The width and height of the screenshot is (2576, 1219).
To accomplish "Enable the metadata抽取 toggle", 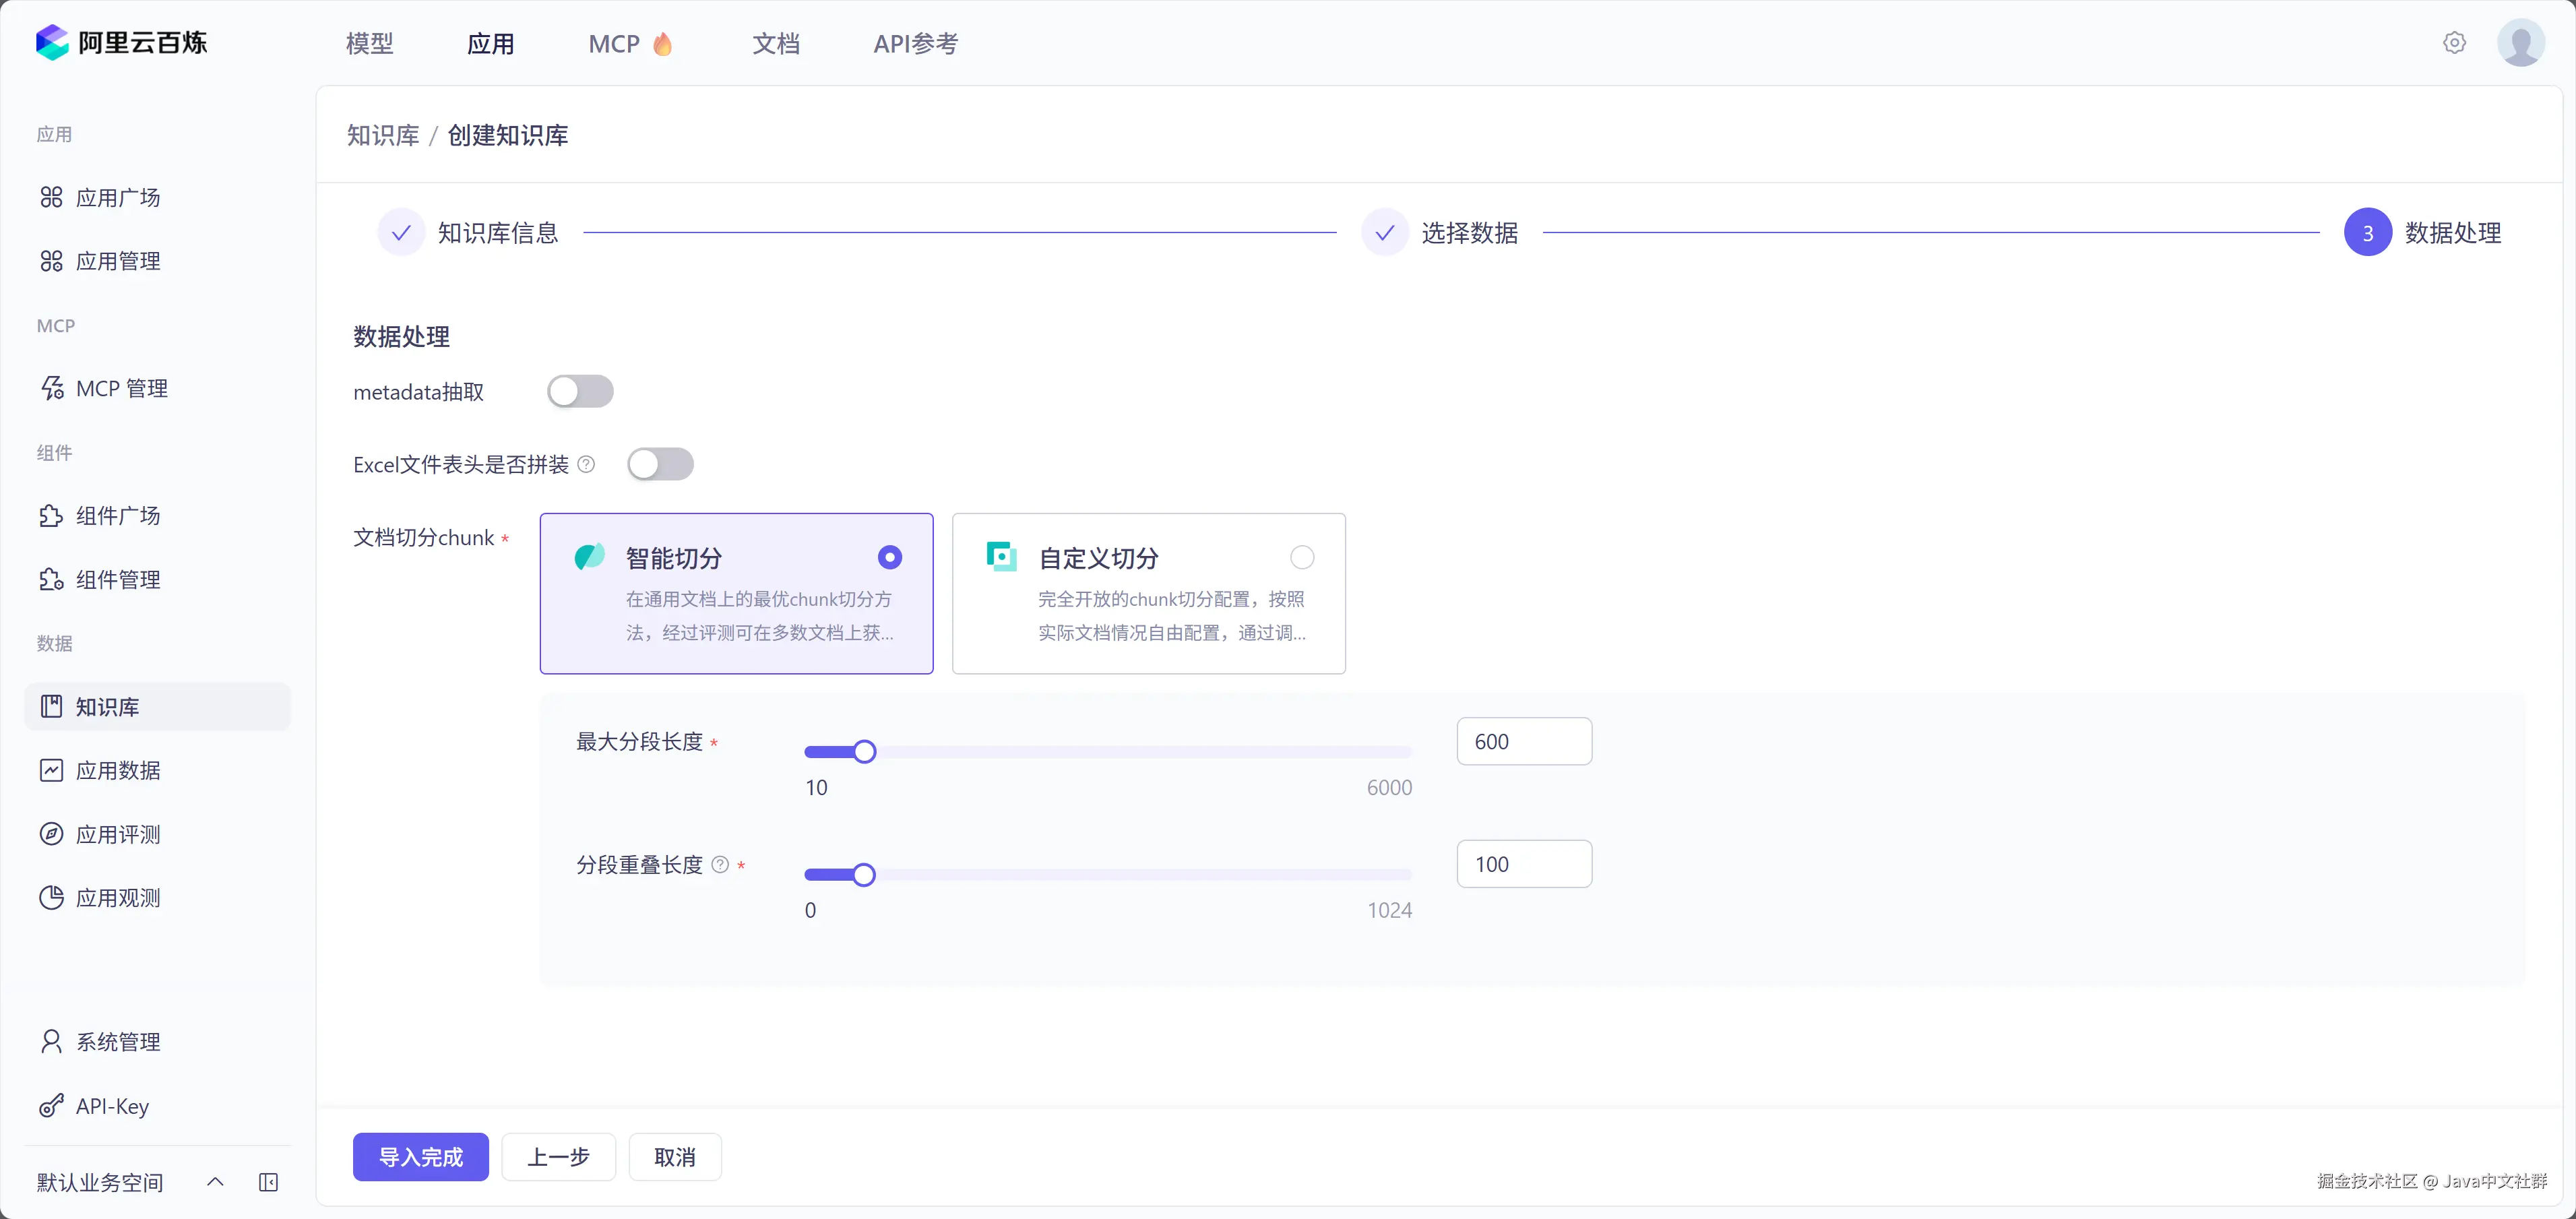I will [580, 391].
